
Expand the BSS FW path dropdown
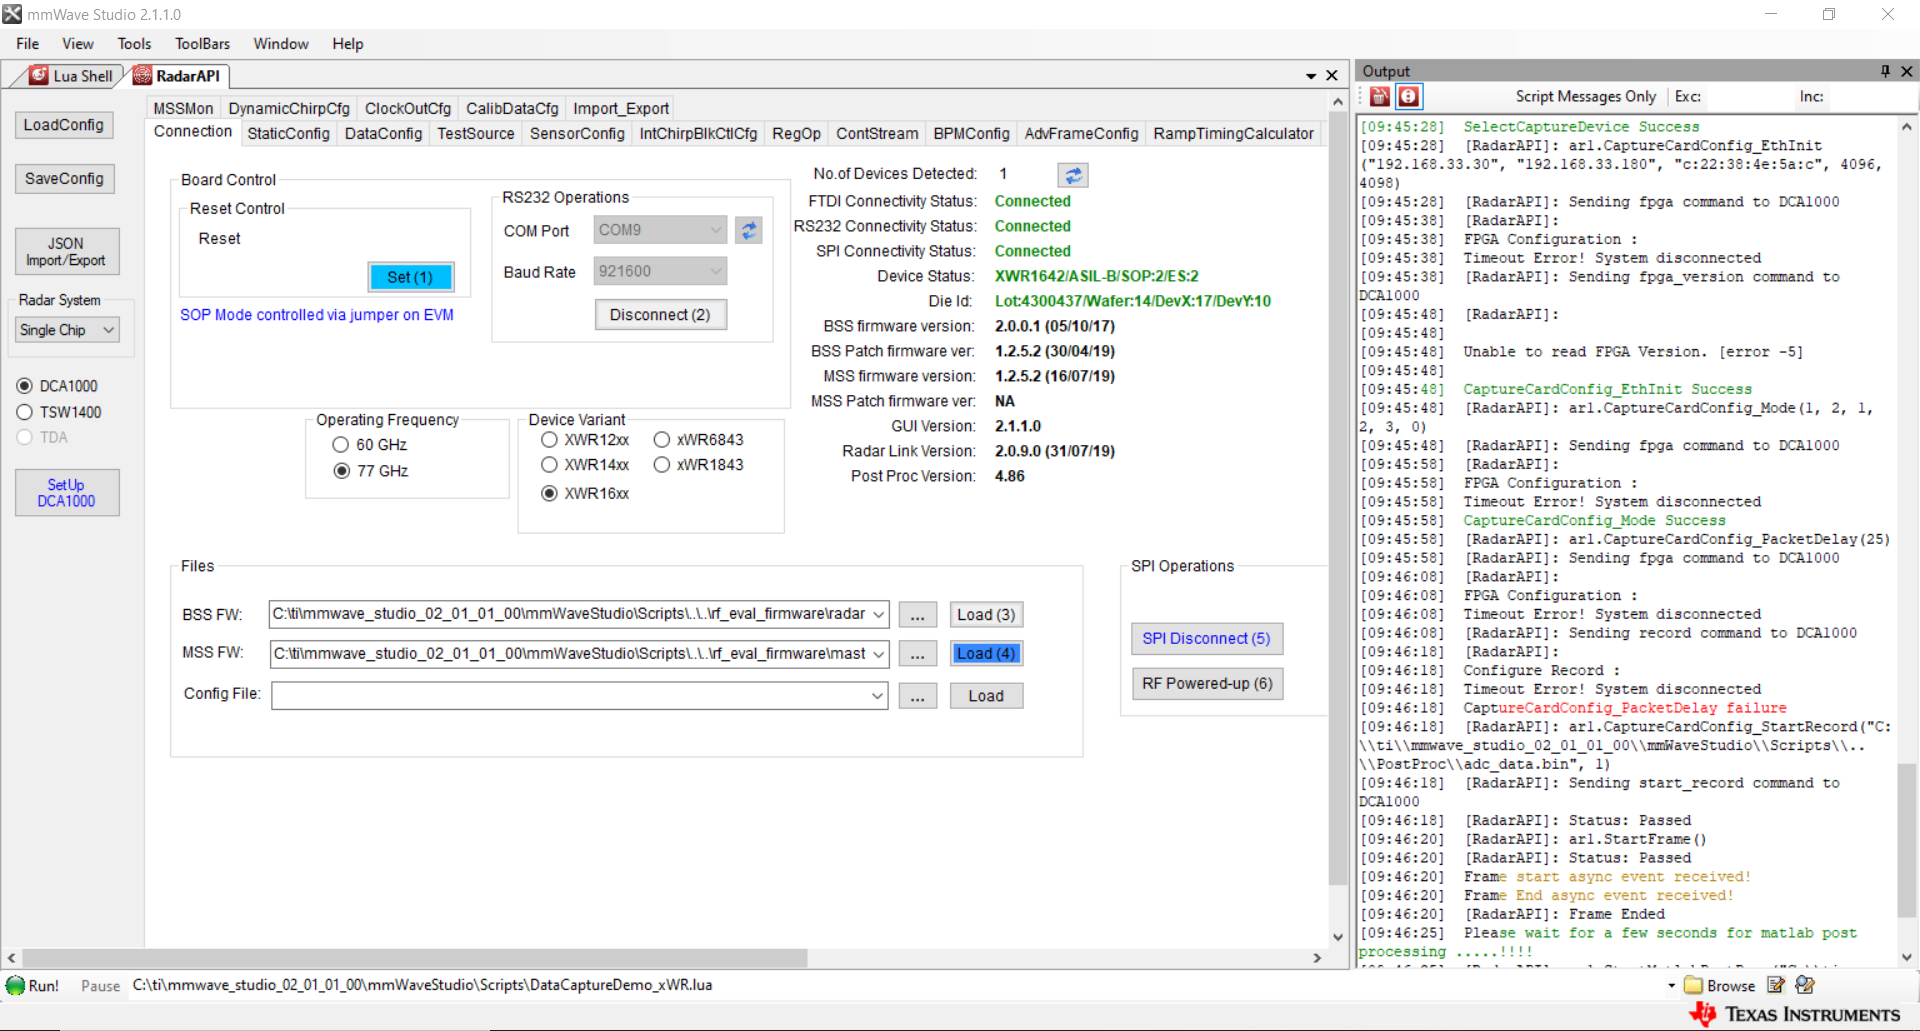(x=878, y=615)
